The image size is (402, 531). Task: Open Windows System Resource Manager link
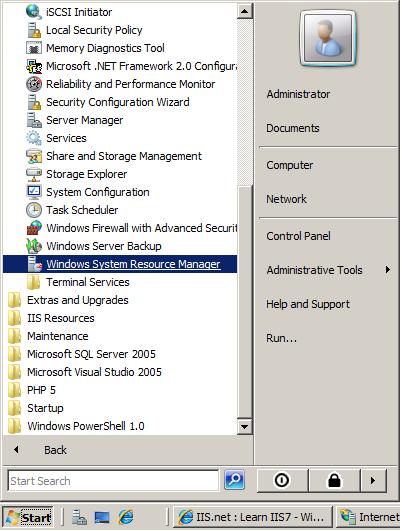(x=133, y=264)
